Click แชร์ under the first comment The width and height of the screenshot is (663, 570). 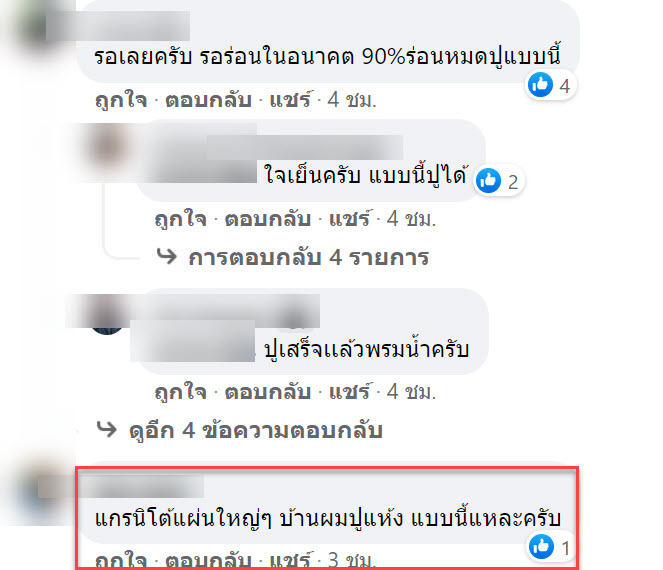(291, 100)
